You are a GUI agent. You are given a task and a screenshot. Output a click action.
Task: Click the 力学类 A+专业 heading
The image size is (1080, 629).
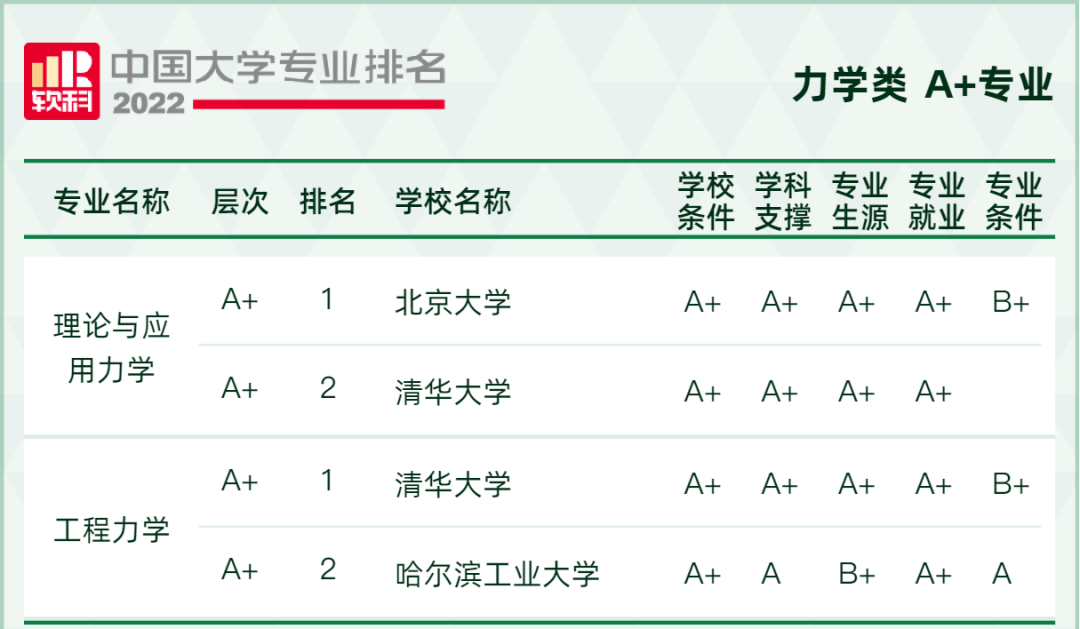(x=922, y=85)
